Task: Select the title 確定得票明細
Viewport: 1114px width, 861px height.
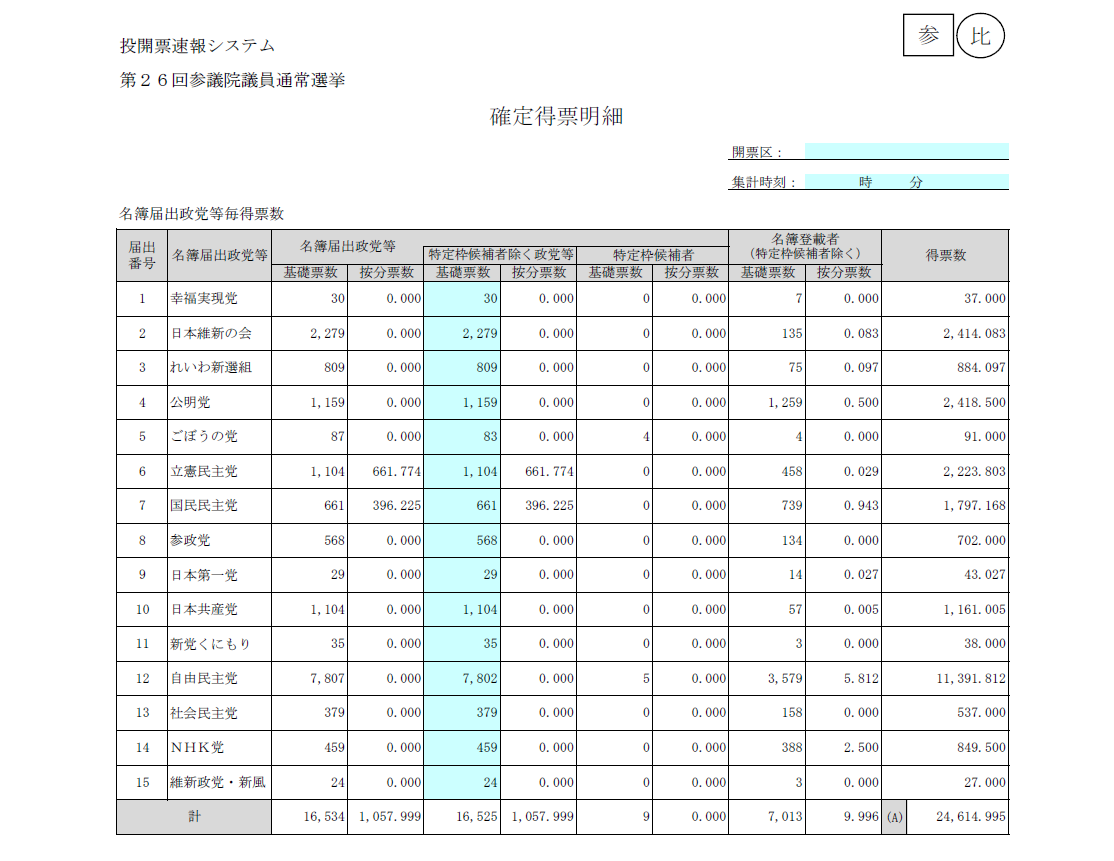Action: (556, 117)
